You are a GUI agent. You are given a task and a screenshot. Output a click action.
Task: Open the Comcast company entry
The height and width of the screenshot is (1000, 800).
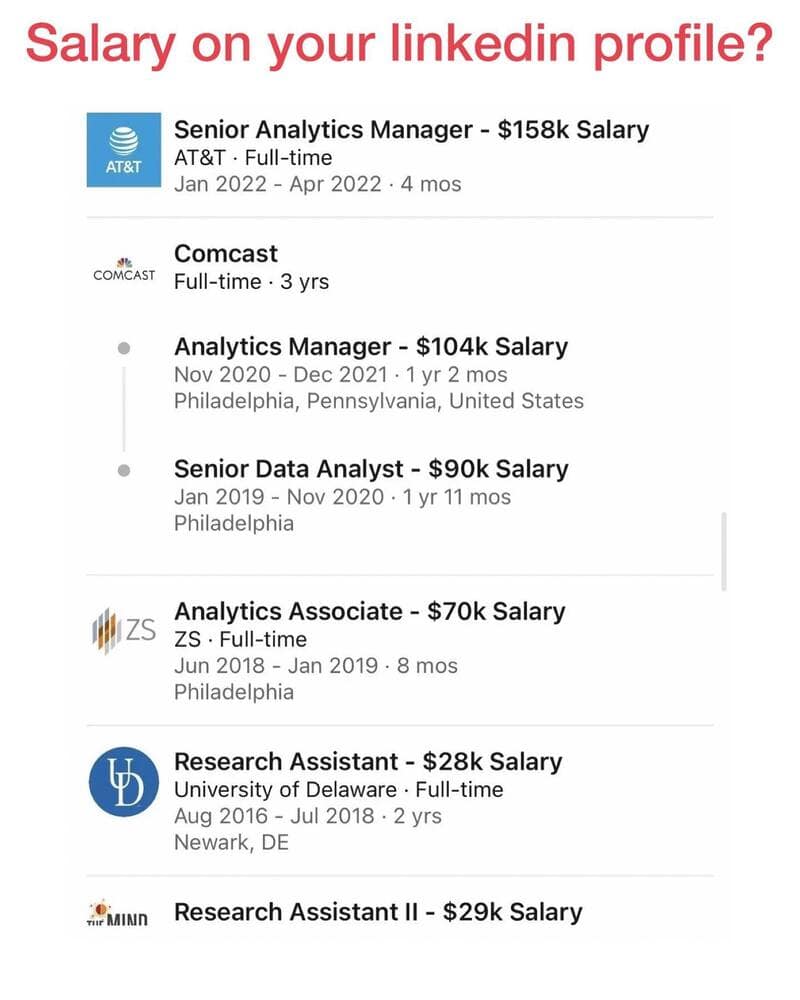[226, 254]
